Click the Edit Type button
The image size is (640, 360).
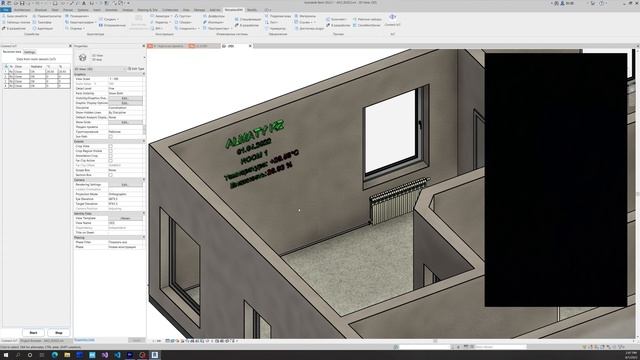coord(136,69)
